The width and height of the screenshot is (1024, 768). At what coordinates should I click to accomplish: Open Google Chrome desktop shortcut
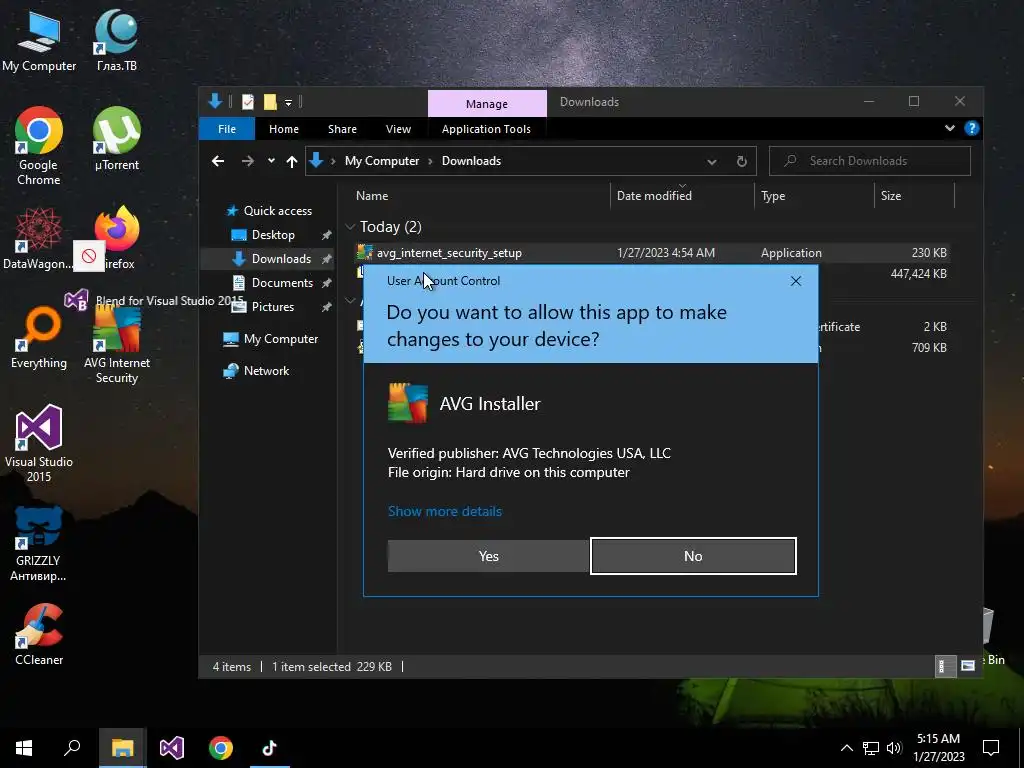point(39,146)
